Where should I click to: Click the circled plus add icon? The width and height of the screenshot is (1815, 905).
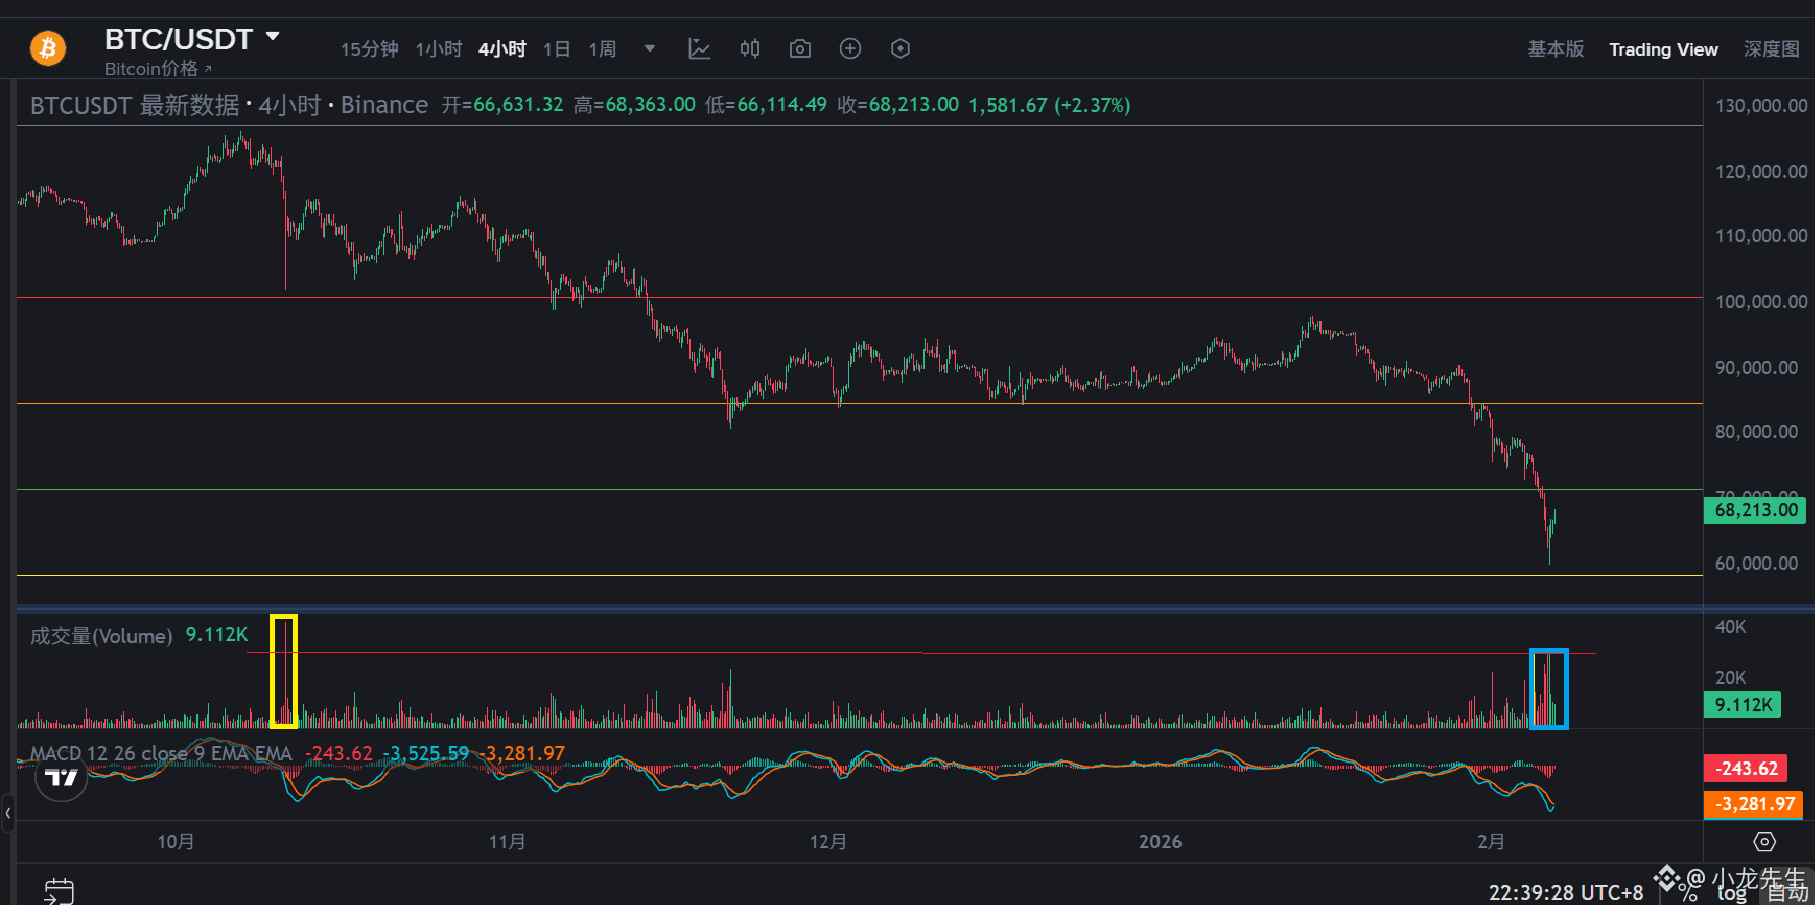point(850,49)
